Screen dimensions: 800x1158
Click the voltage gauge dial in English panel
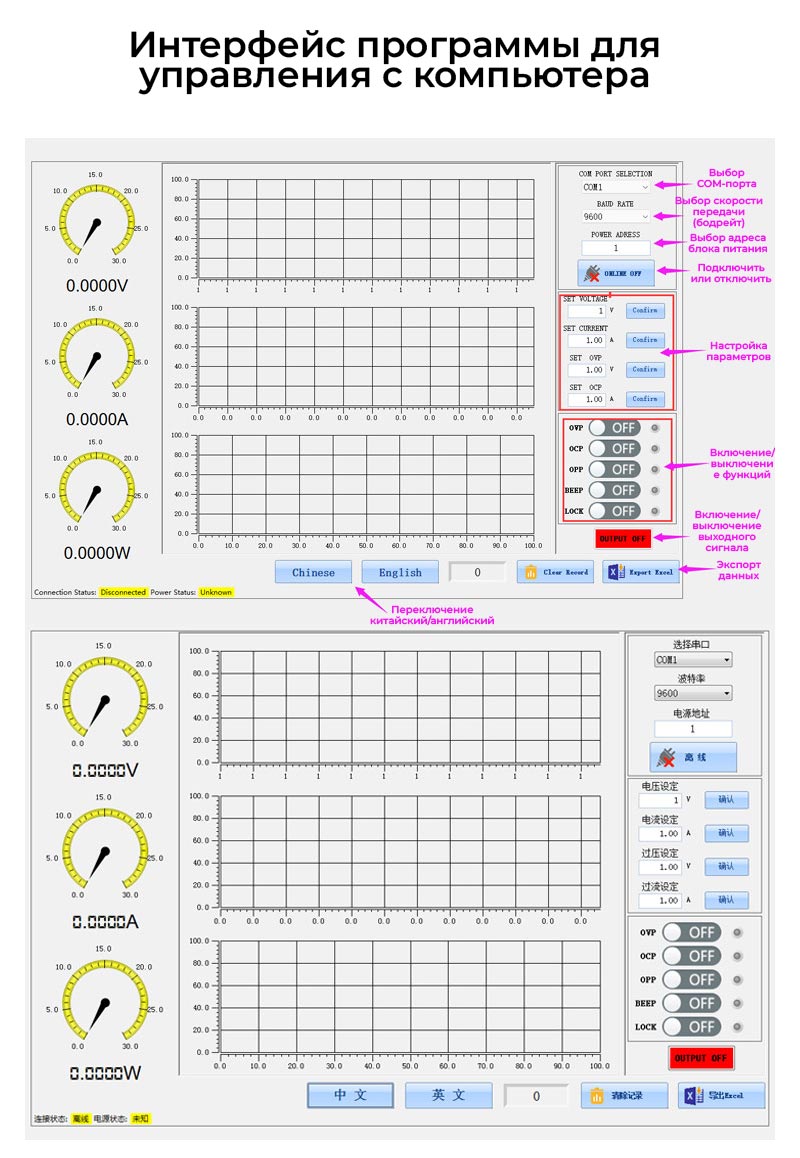[x=95, y=221]
